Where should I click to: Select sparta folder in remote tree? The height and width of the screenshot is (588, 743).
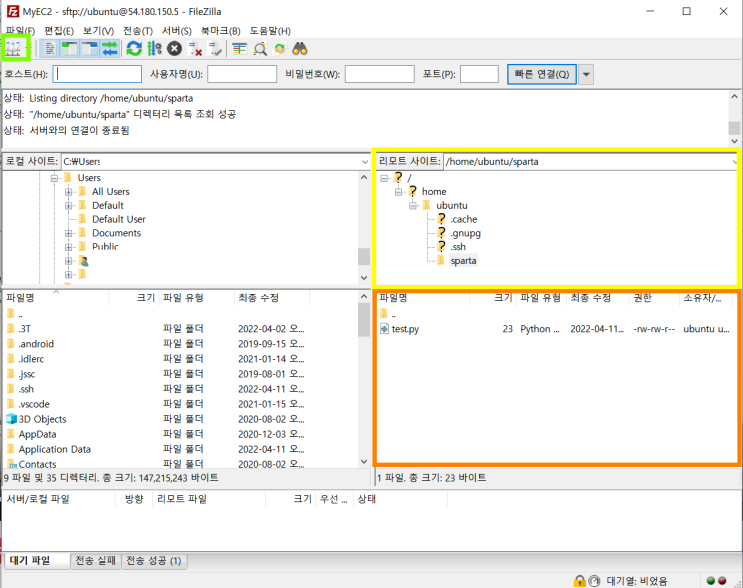[463, 261]
